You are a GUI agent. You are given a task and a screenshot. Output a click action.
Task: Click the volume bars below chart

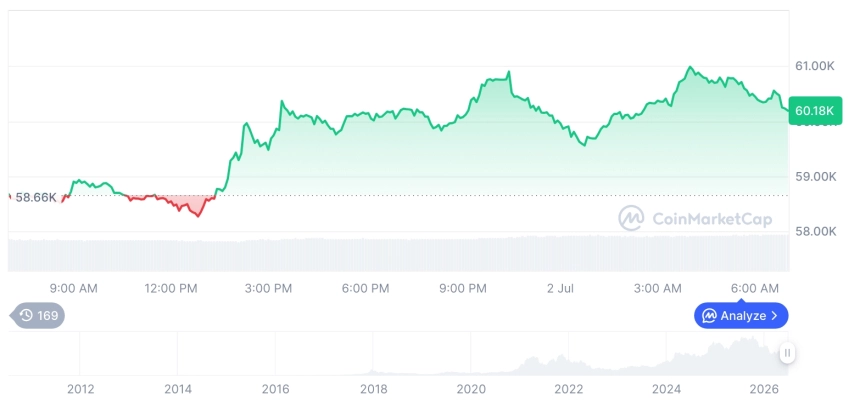[399, 254]
